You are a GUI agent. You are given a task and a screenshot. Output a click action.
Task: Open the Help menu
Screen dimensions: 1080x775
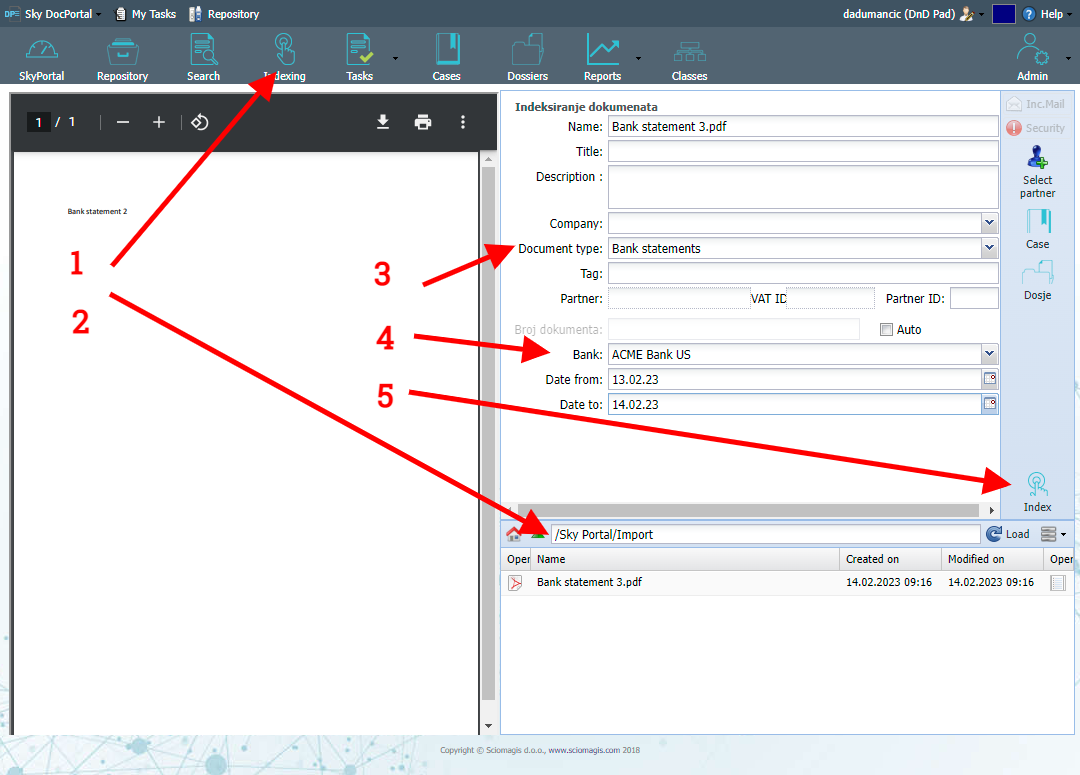coord(1051,14)
